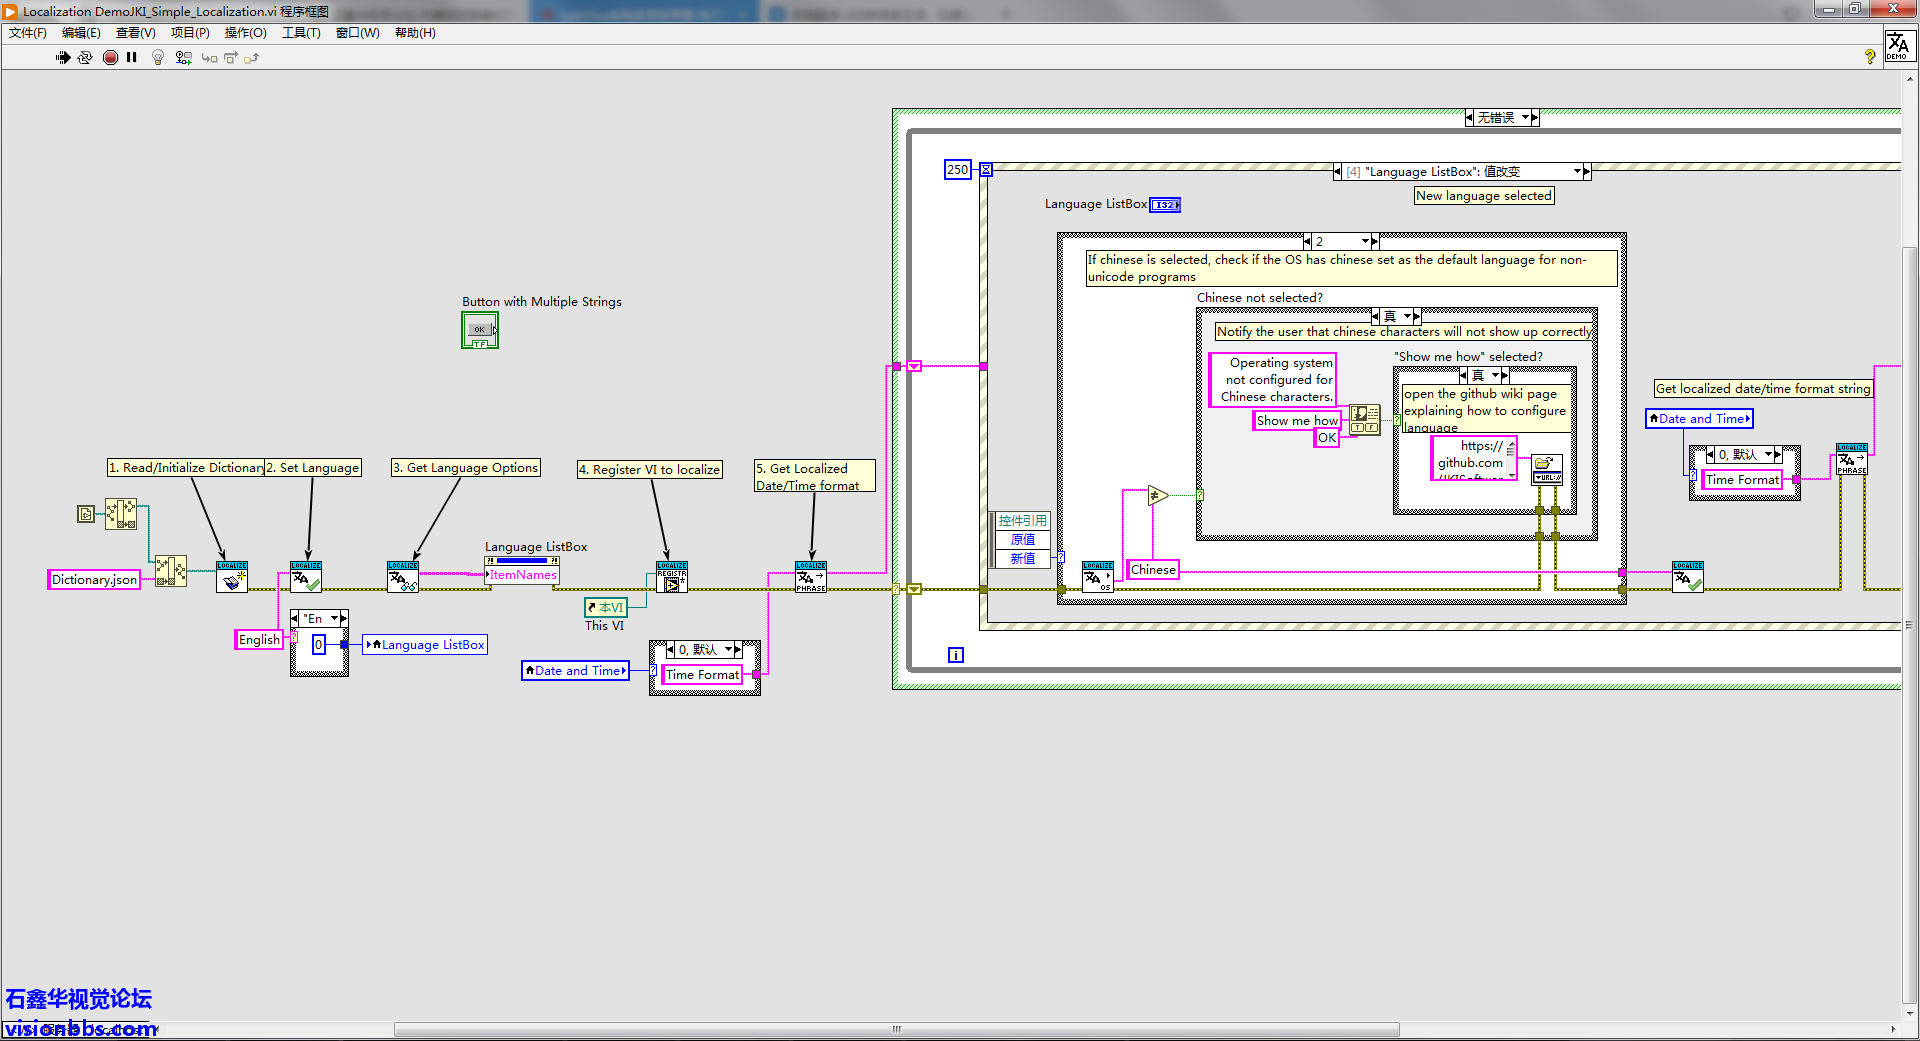Screen dimensions: 1920x1041
Task: Toggle the Pause button in toolbar
Action: click(x=132, y=58)
